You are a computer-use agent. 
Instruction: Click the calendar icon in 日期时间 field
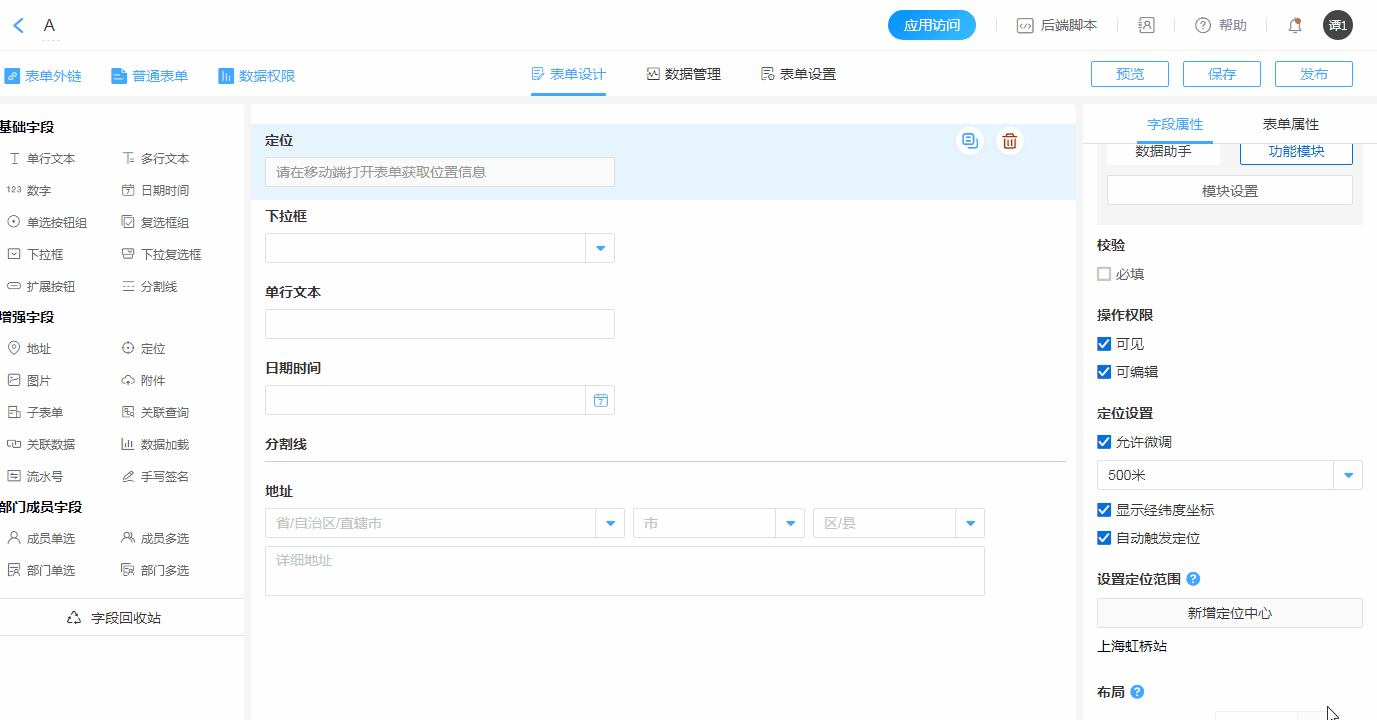tap(600, 400)
